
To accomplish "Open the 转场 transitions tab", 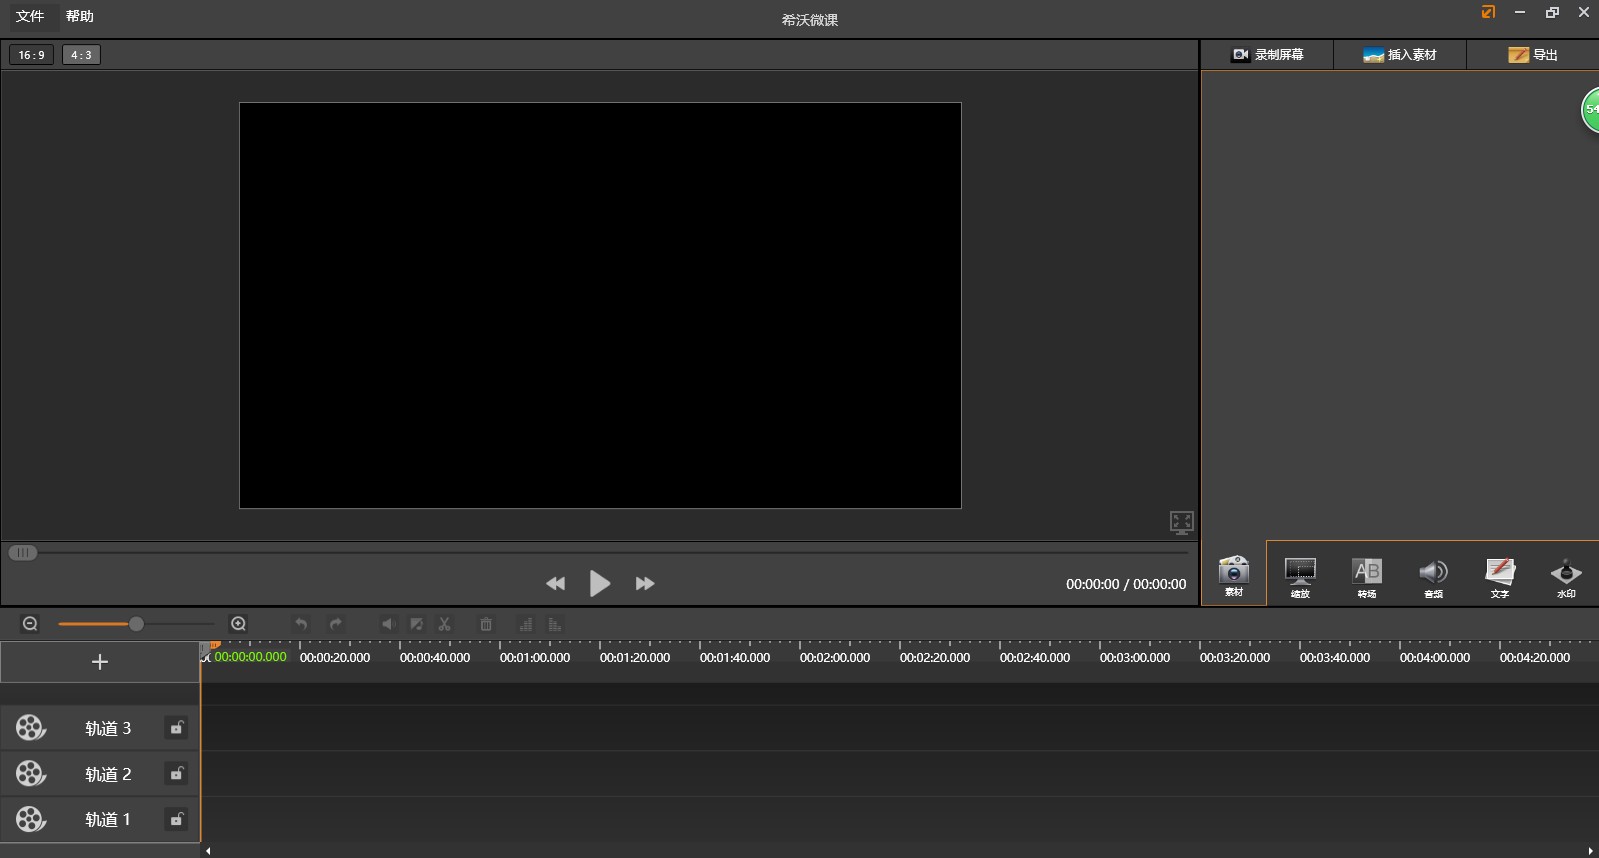I will [1367, 576].
